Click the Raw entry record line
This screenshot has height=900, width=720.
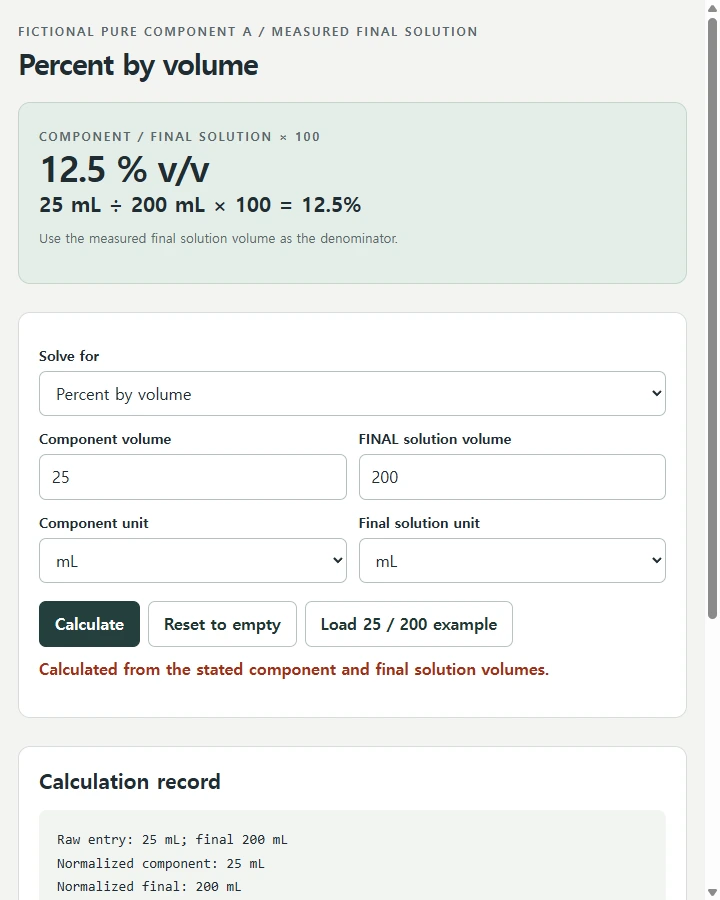point(172,840)
